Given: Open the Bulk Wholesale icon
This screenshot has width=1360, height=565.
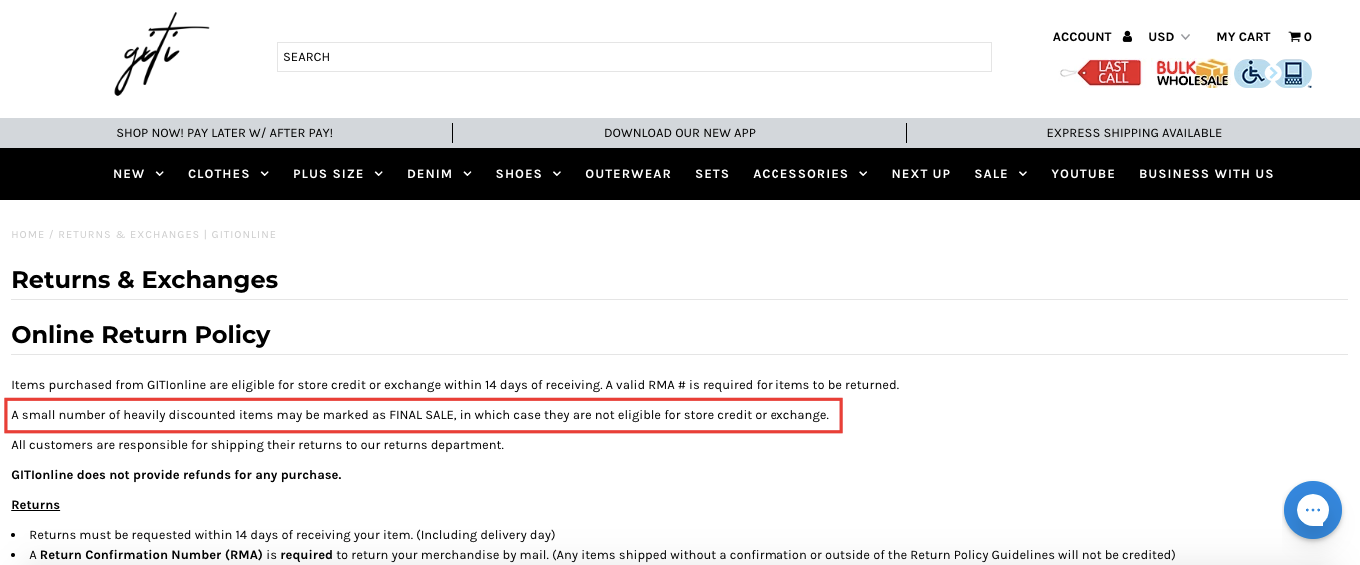Looking at the screenshot, I should 1192,73.
